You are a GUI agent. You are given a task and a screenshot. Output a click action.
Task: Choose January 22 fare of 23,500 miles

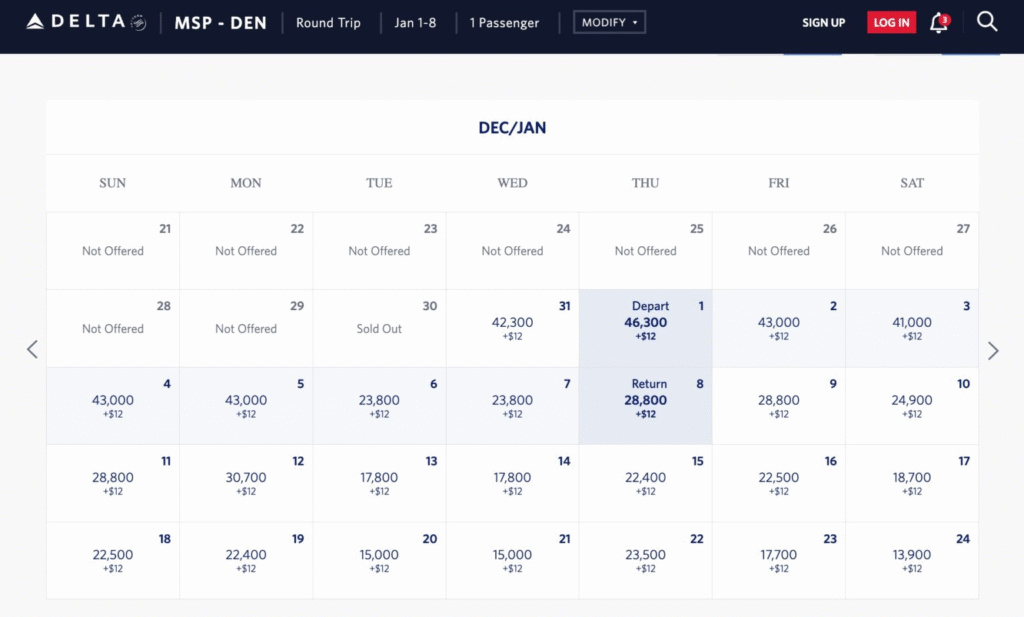click(x=645, y=560)
